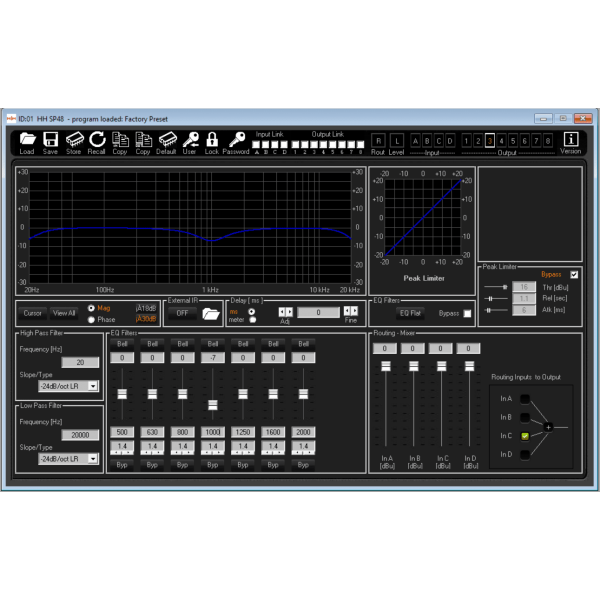Toggle the In C routing checkbox
Image resolution: width=600 pixels, height=600 pixels.
523,436
